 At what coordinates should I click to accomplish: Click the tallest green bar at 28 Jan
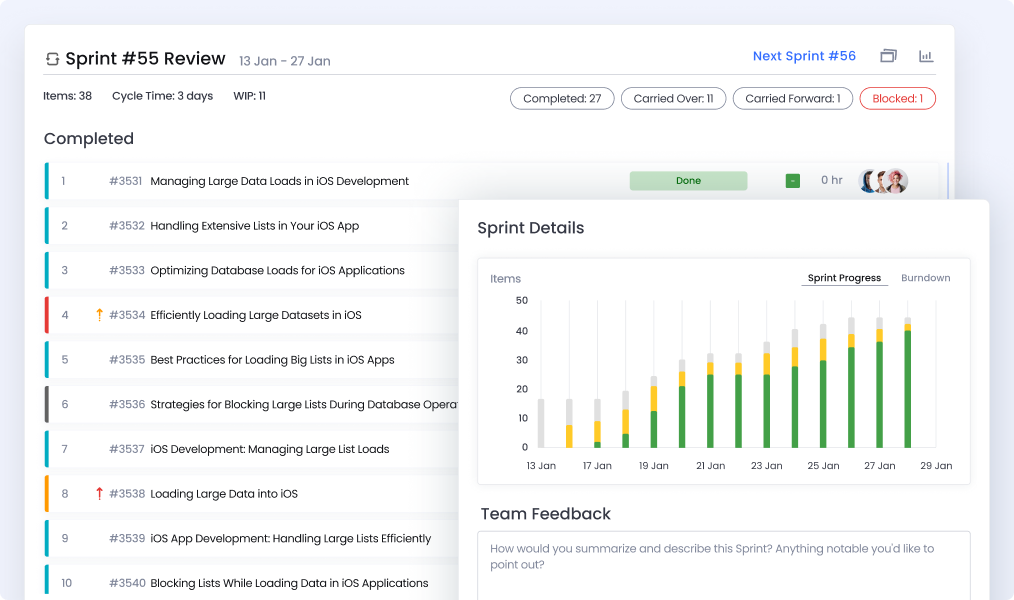pyautogui.click(x=908, y=390)
